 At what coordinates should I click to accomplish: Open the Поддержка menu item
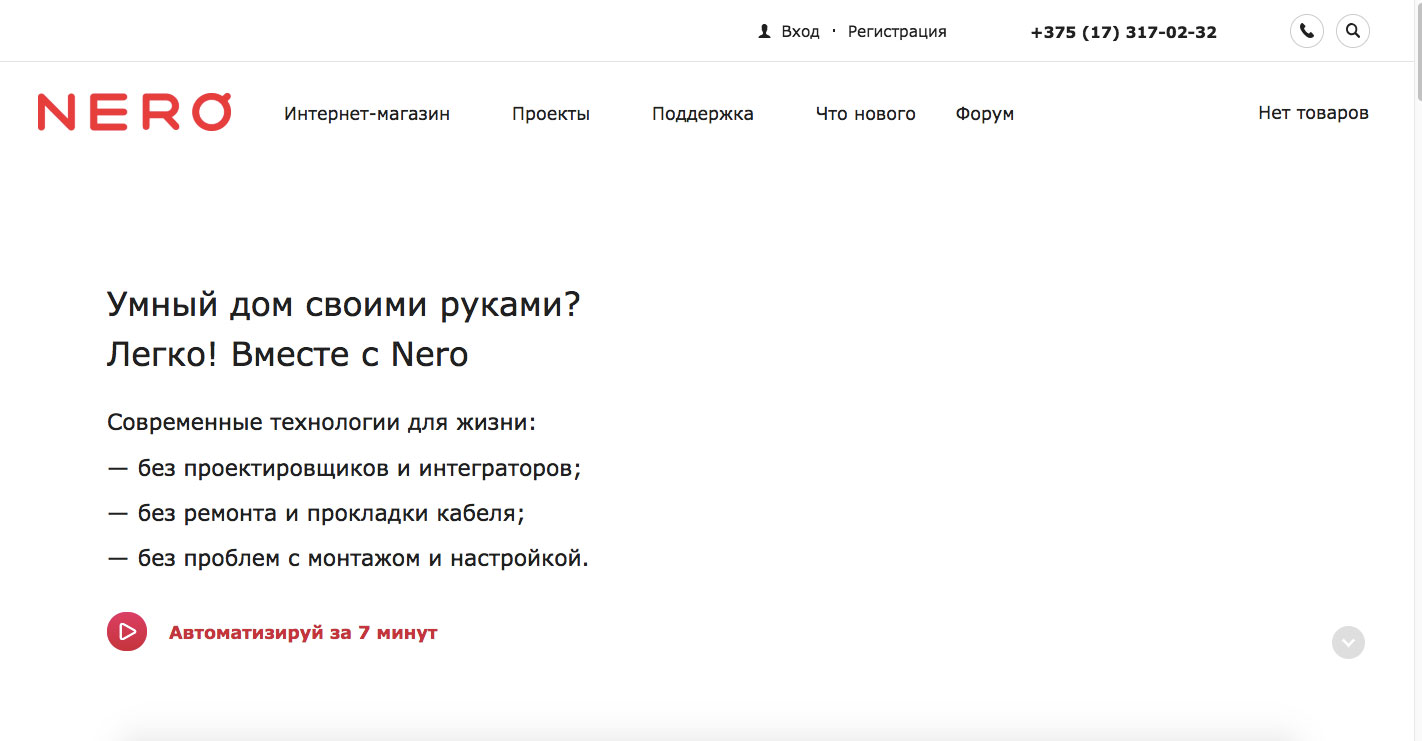(703, 114)
